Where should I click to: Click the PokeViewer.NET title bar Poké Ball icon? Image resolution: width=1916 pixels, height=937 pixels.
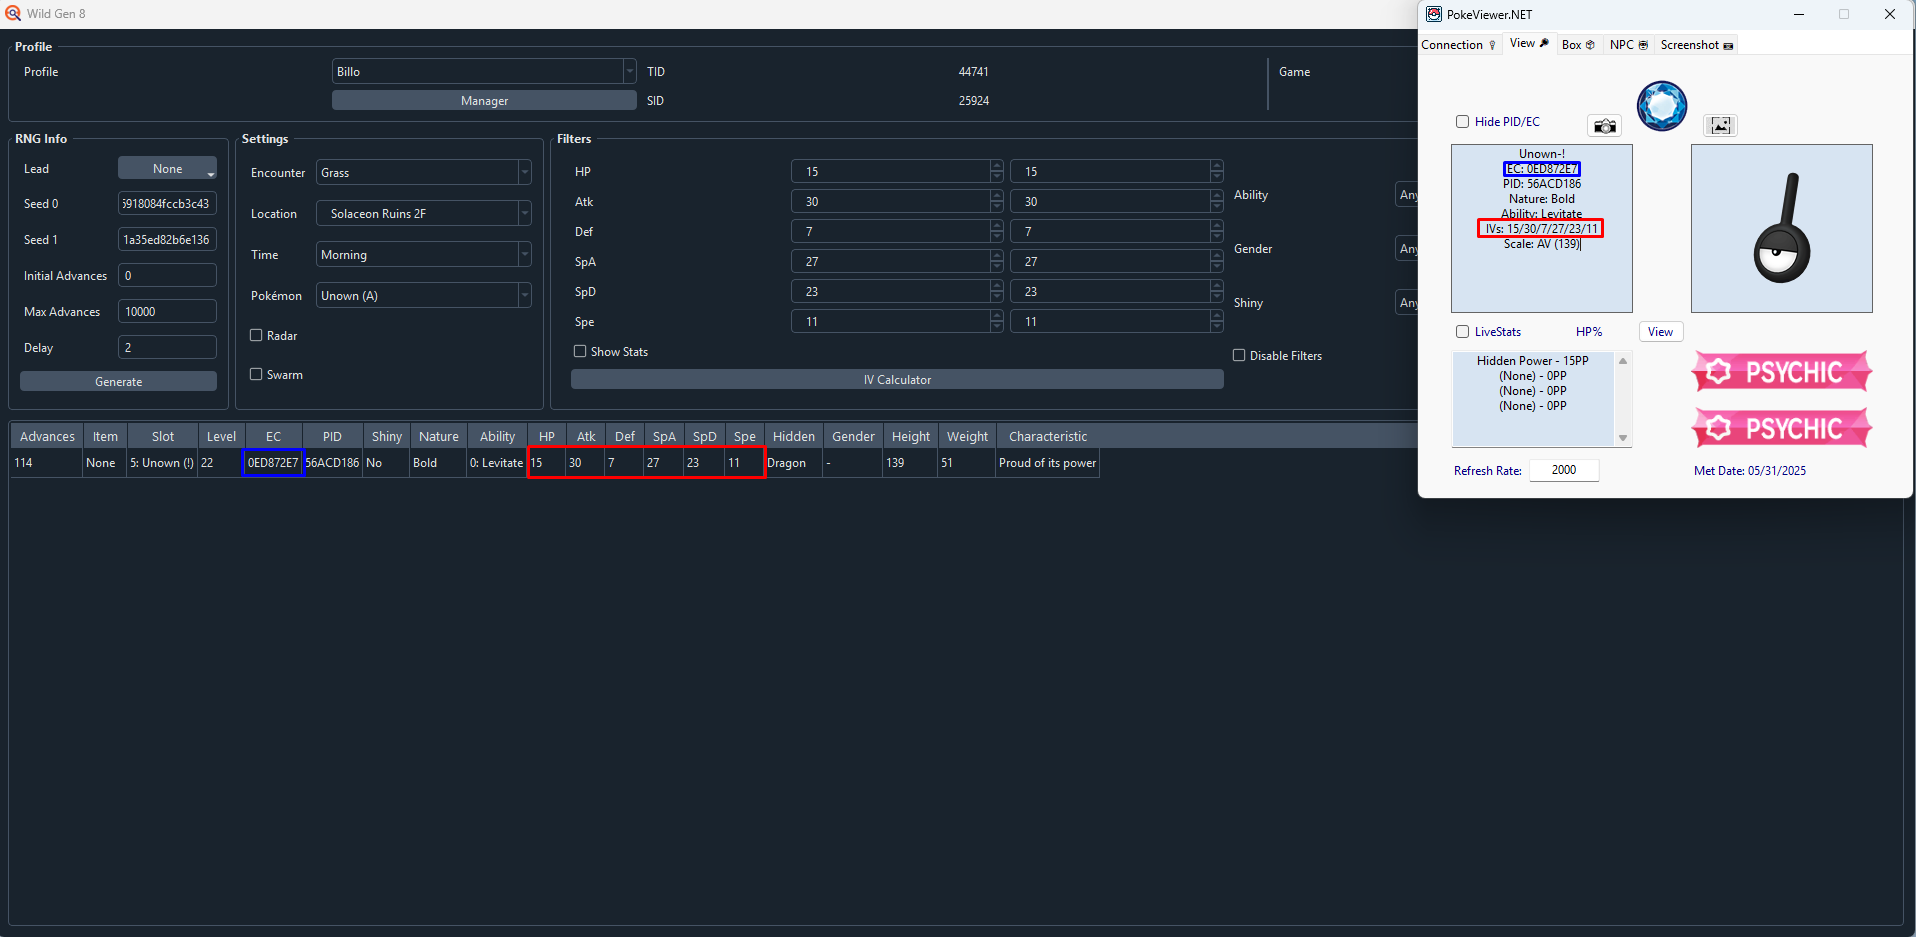[x=1433, y=14]
